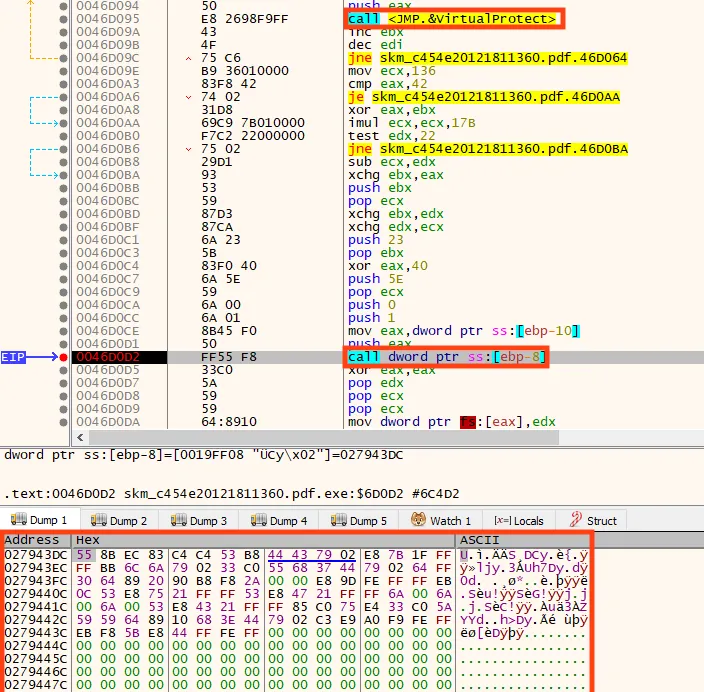Click the info line showing =027943DC

(x=203, y=455)
